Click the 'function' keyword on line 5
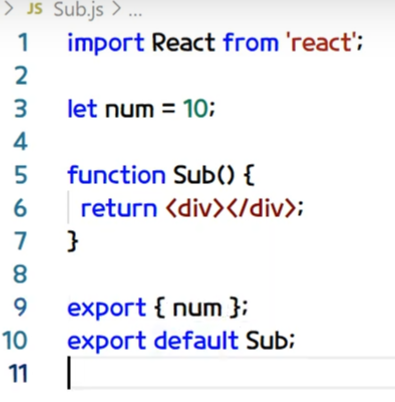 point(116,174)
